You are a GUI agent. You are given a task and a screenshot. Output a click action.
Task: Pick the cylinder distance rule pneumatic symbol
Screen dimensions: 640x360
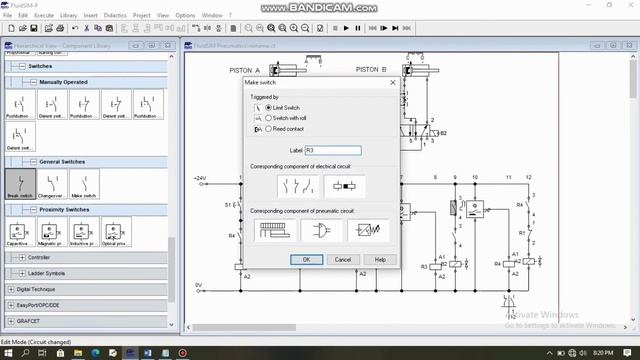(x=275, y=230)
